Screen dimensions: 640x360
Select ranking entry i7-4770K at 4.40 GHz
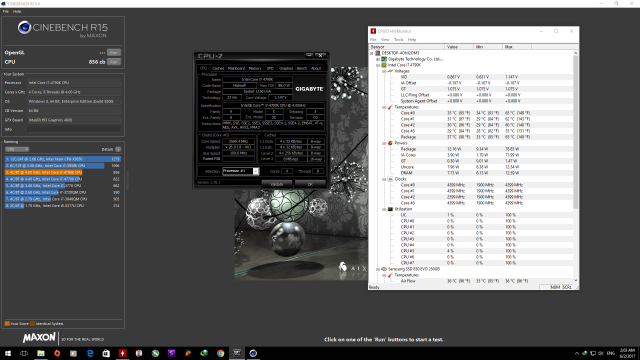pos(63,179)
